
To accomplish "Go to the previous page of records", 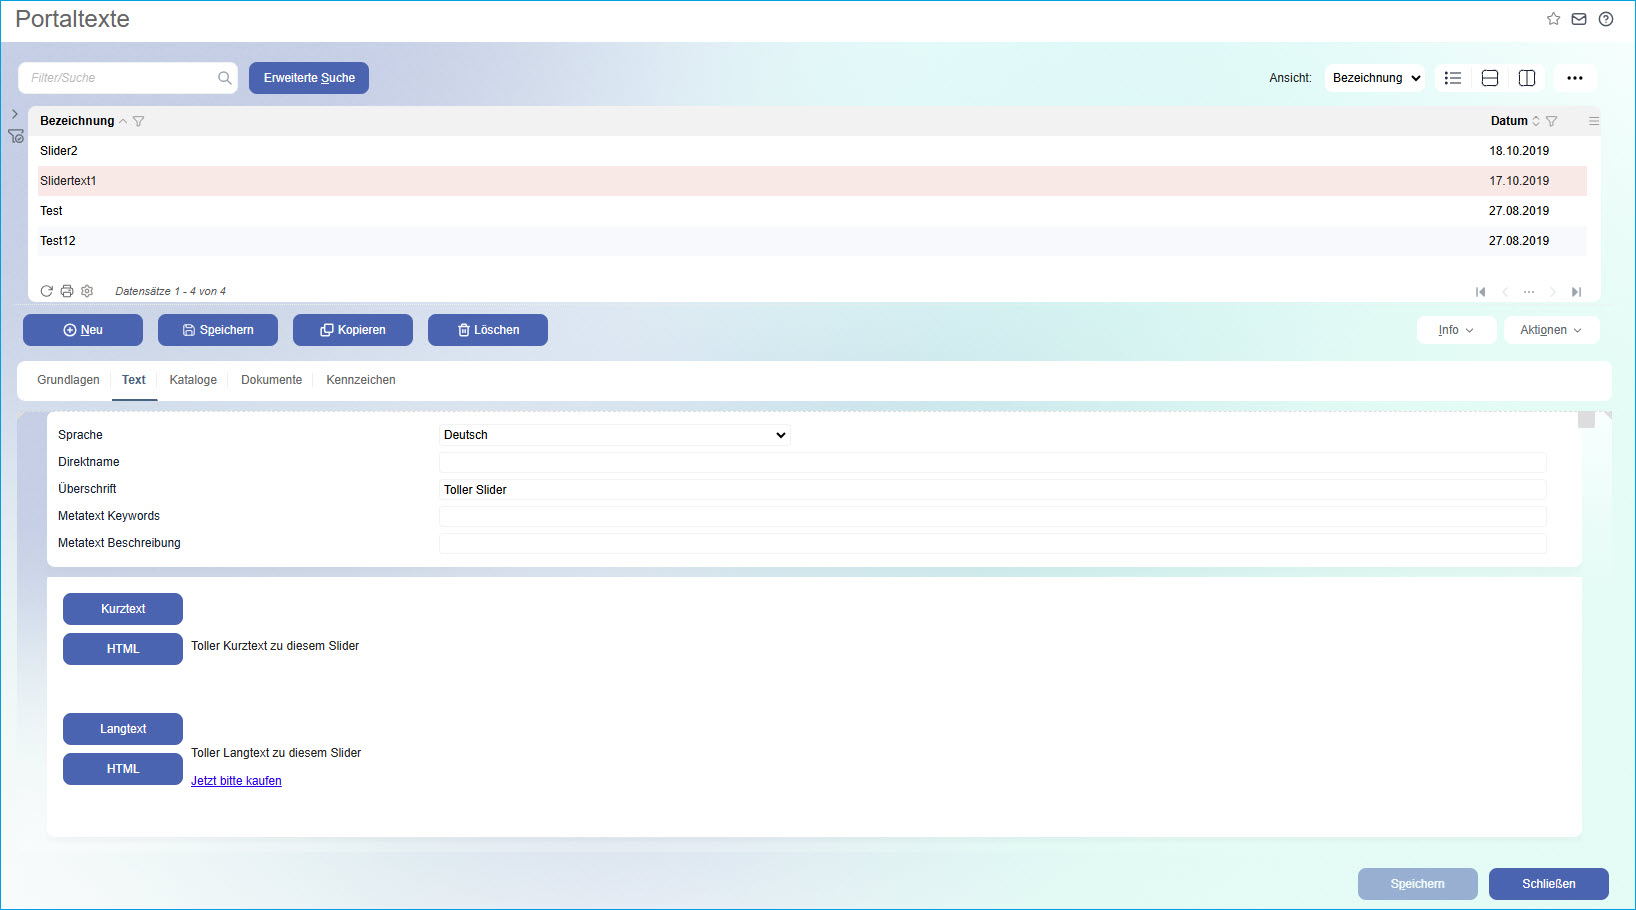I will (1505, 292).
